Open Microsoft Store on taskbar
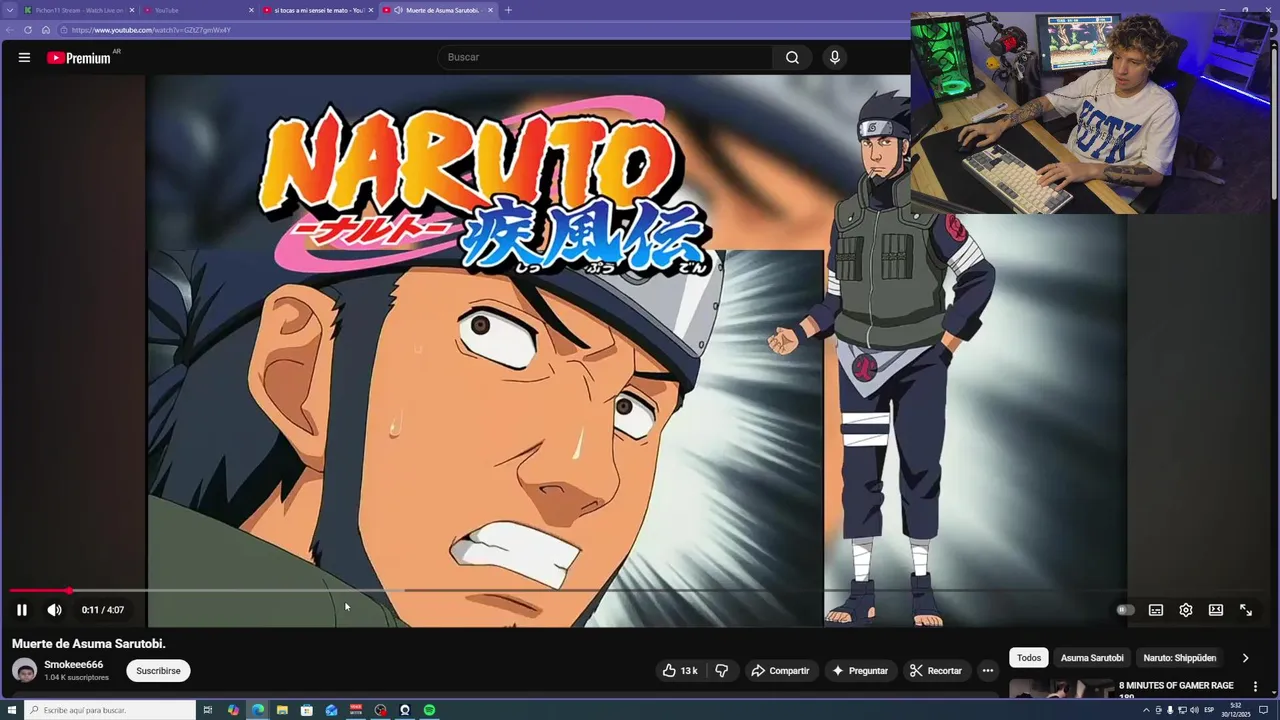Image resolution: width=1280 pixels, height=720 pixels. click(307, 710)
